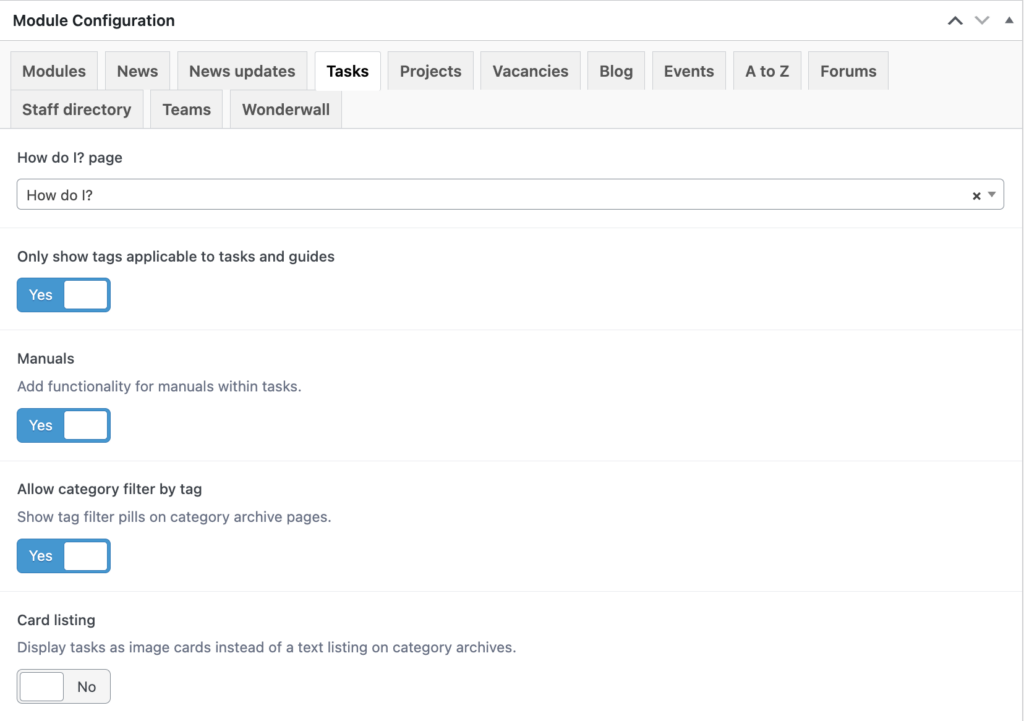Collapse the Module Configuration panel

pos(1009,20)
